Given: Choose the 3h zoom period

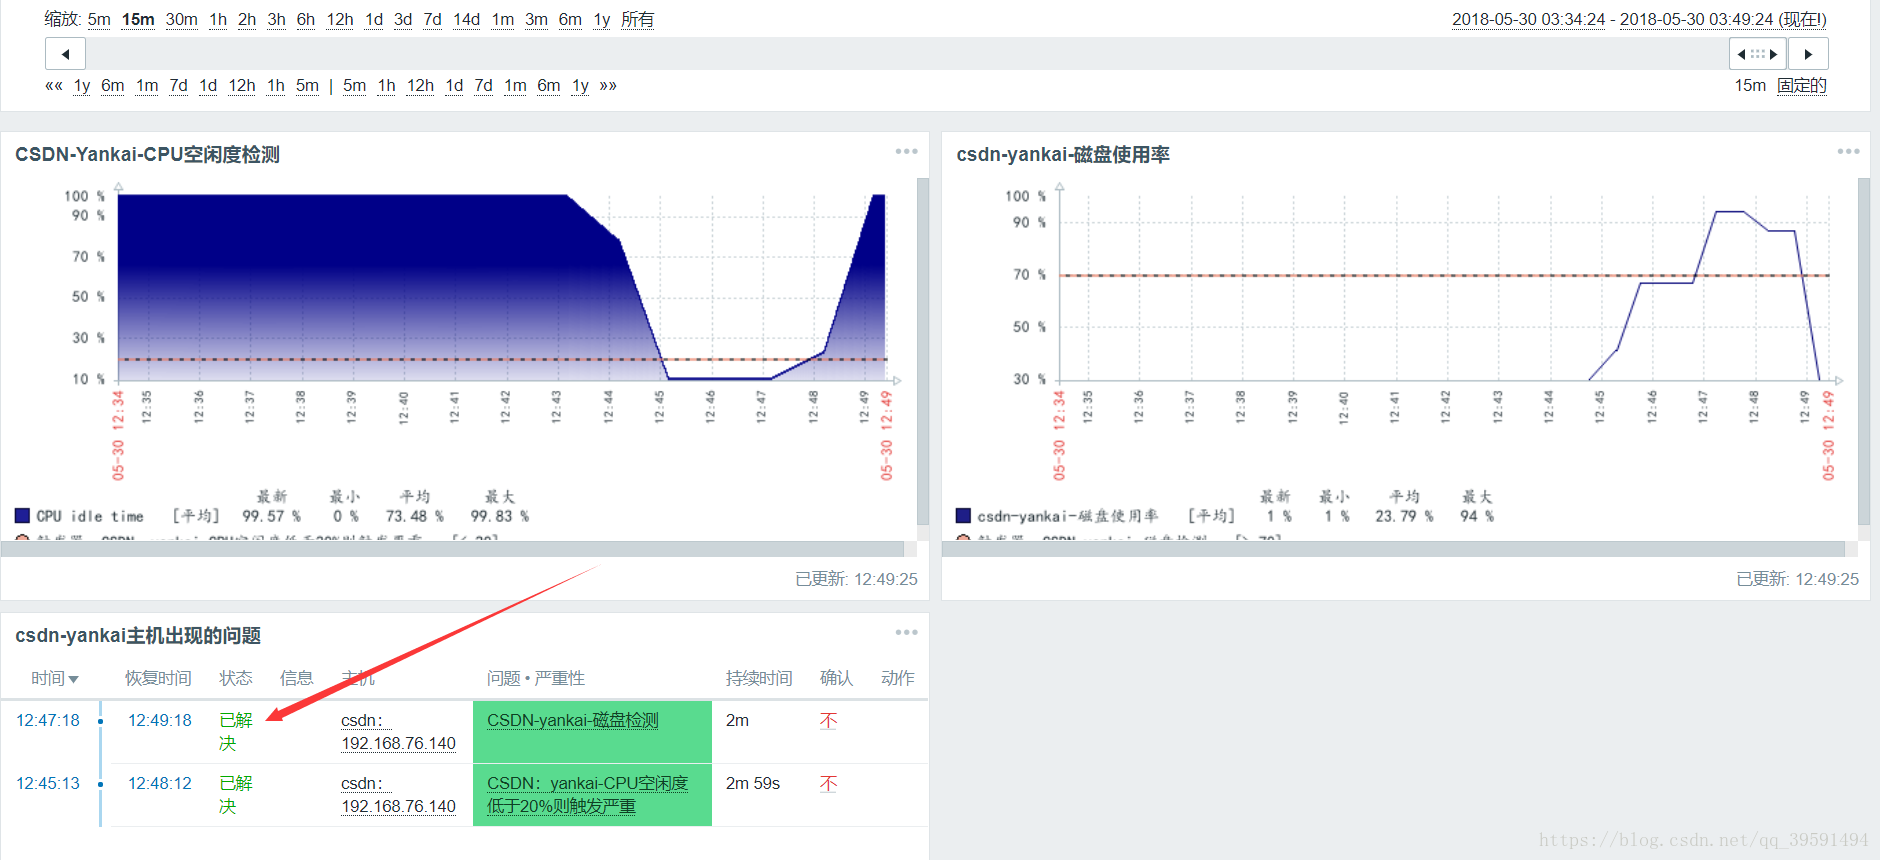Looking at the screenshot, I should point(276,20).
